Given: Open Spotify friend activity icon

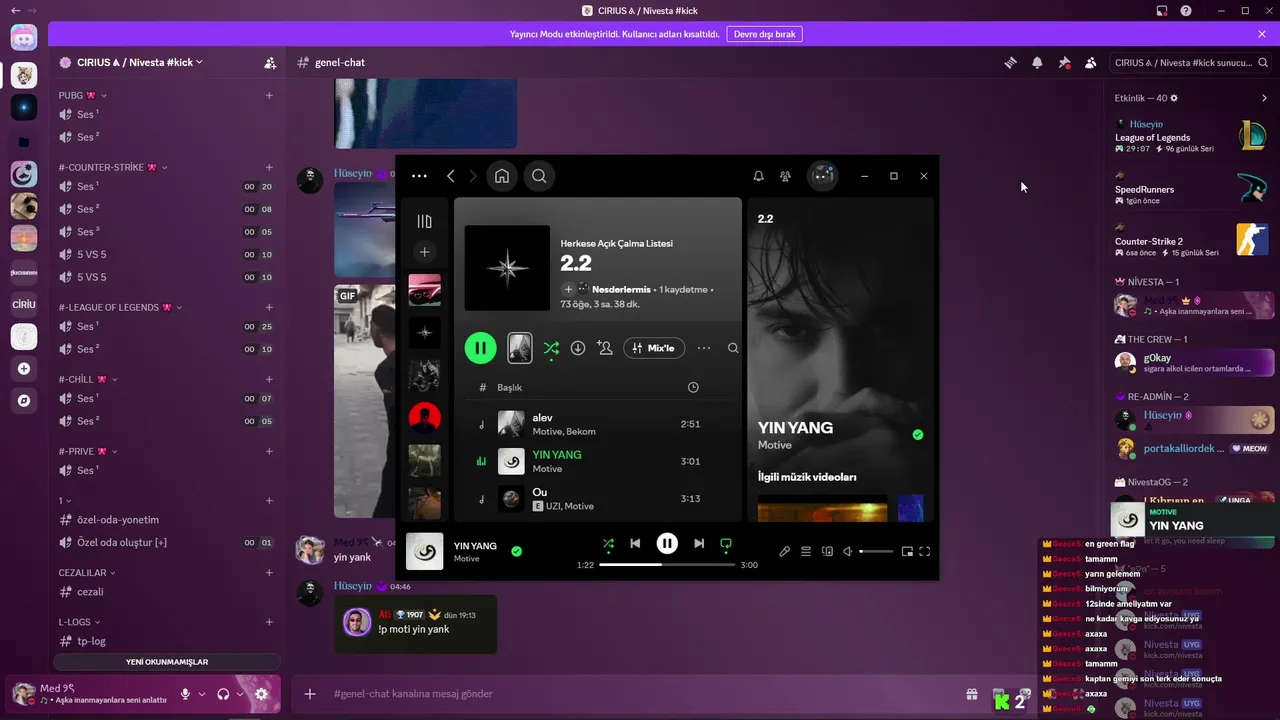Looking at the screenshot, I should coord(785,176).
